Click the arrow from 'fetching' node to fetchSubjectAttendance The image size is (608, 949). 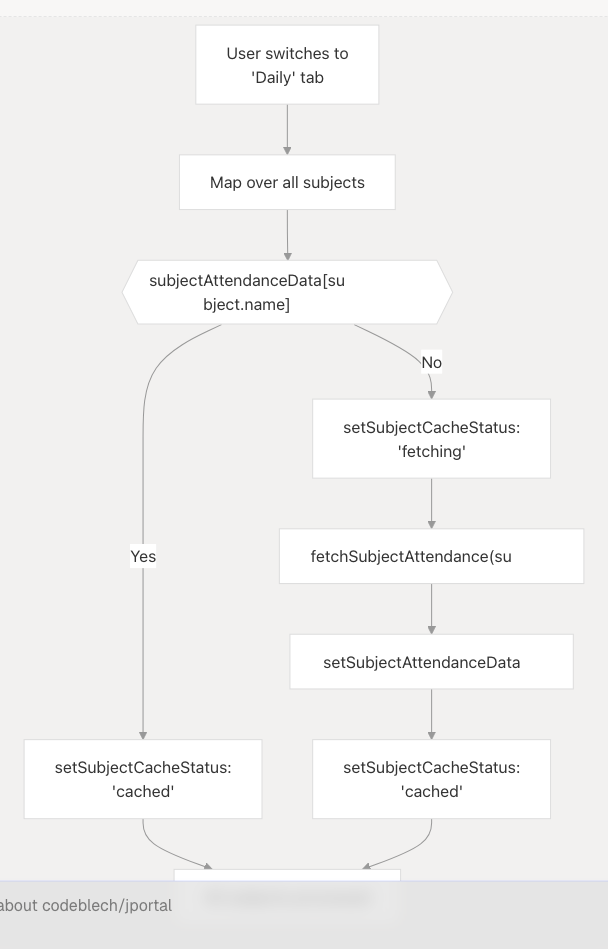coord(431,503)
